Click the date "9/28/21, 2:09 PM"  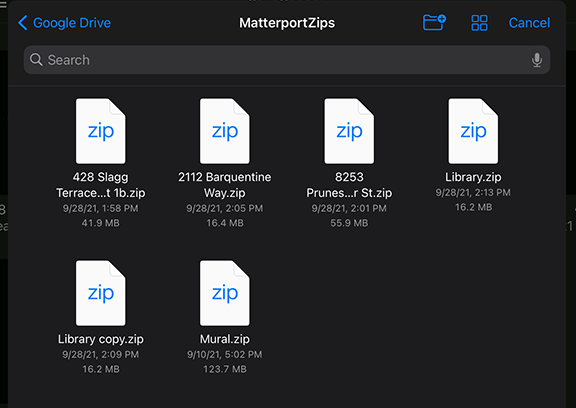pyautogui.click(x=101, y=354)
